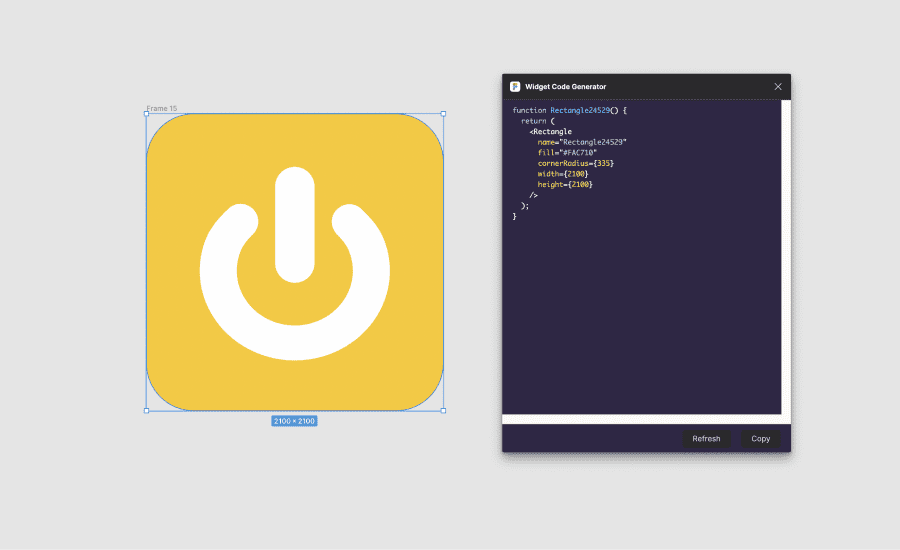Close the Widget Code Generator panel
The width and height of the screenshot is (900, 550).
(x=778, y=87)
